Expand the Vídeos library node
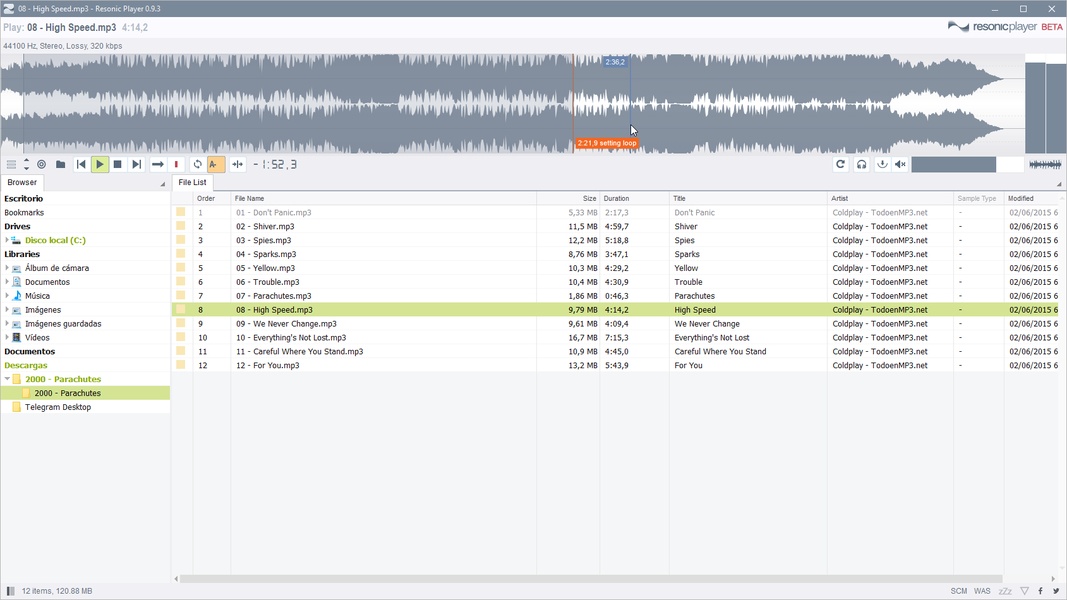 click(x=7, y=337)
